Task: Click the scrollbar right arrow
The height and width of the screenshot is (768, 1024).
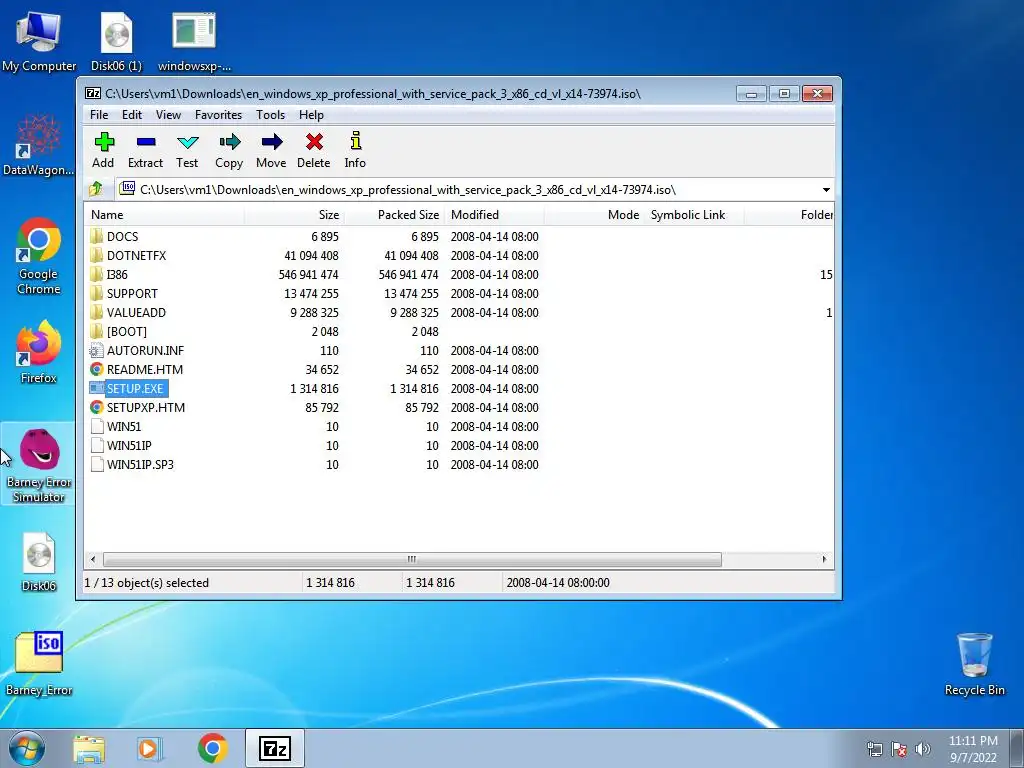Action: tap(824, 560)
